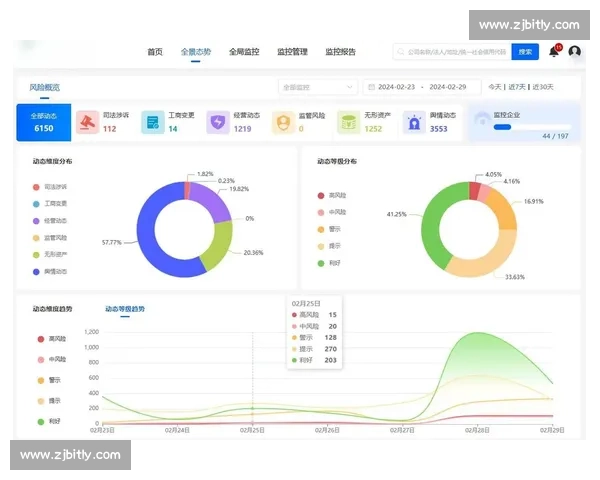600x480 pixels.
Task: Open the date range picker 2024-02-23 to 2024-02-29
Action: 421,87
